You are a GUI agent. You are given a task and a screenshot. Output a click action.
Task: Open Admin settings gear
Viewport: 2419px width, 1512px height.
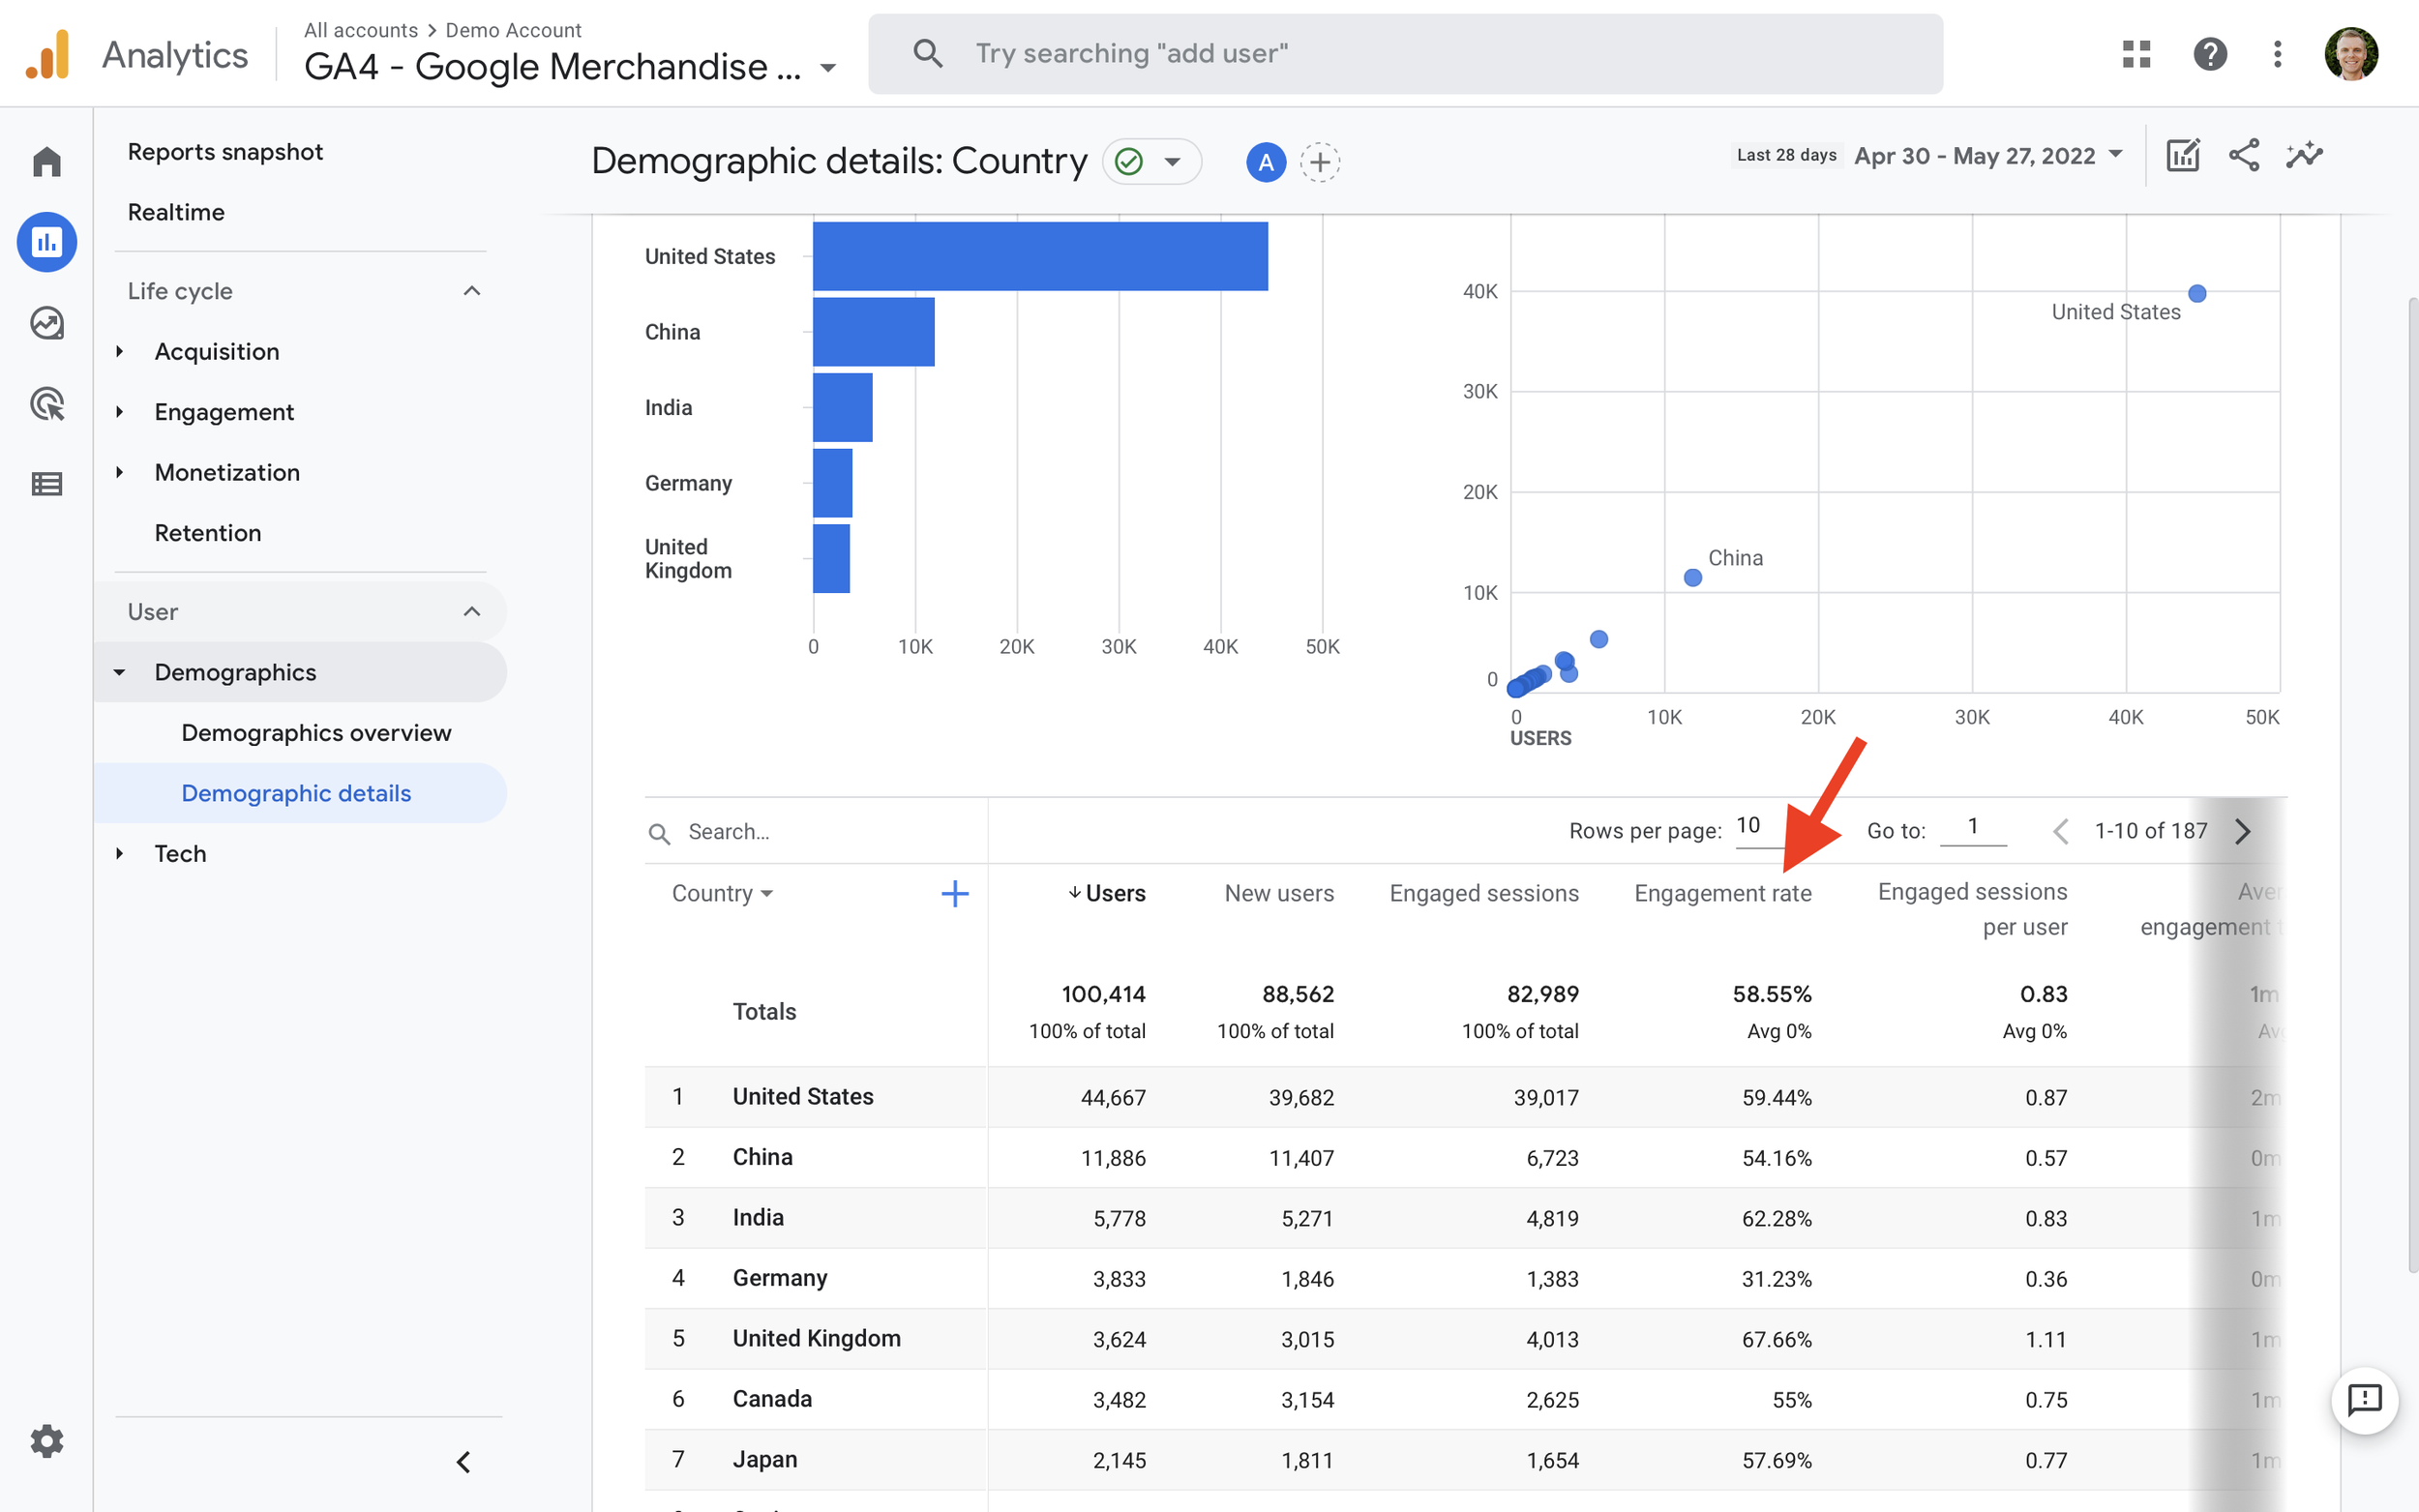coord(47,1441)
